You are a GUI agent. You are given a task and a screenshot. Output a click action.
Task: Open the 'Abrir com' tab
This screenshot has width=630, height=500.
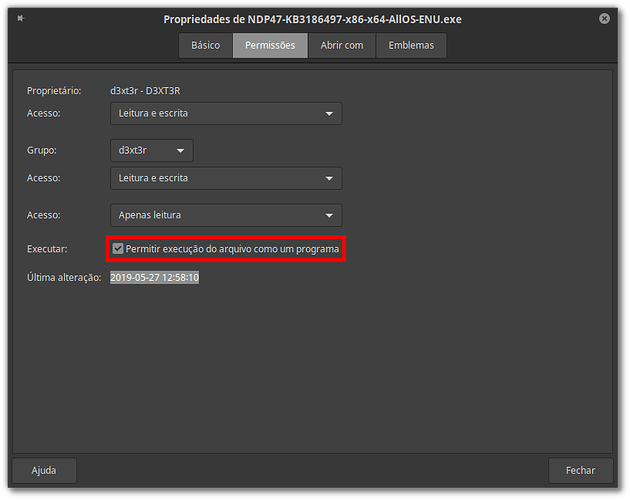tap(342, 45)
